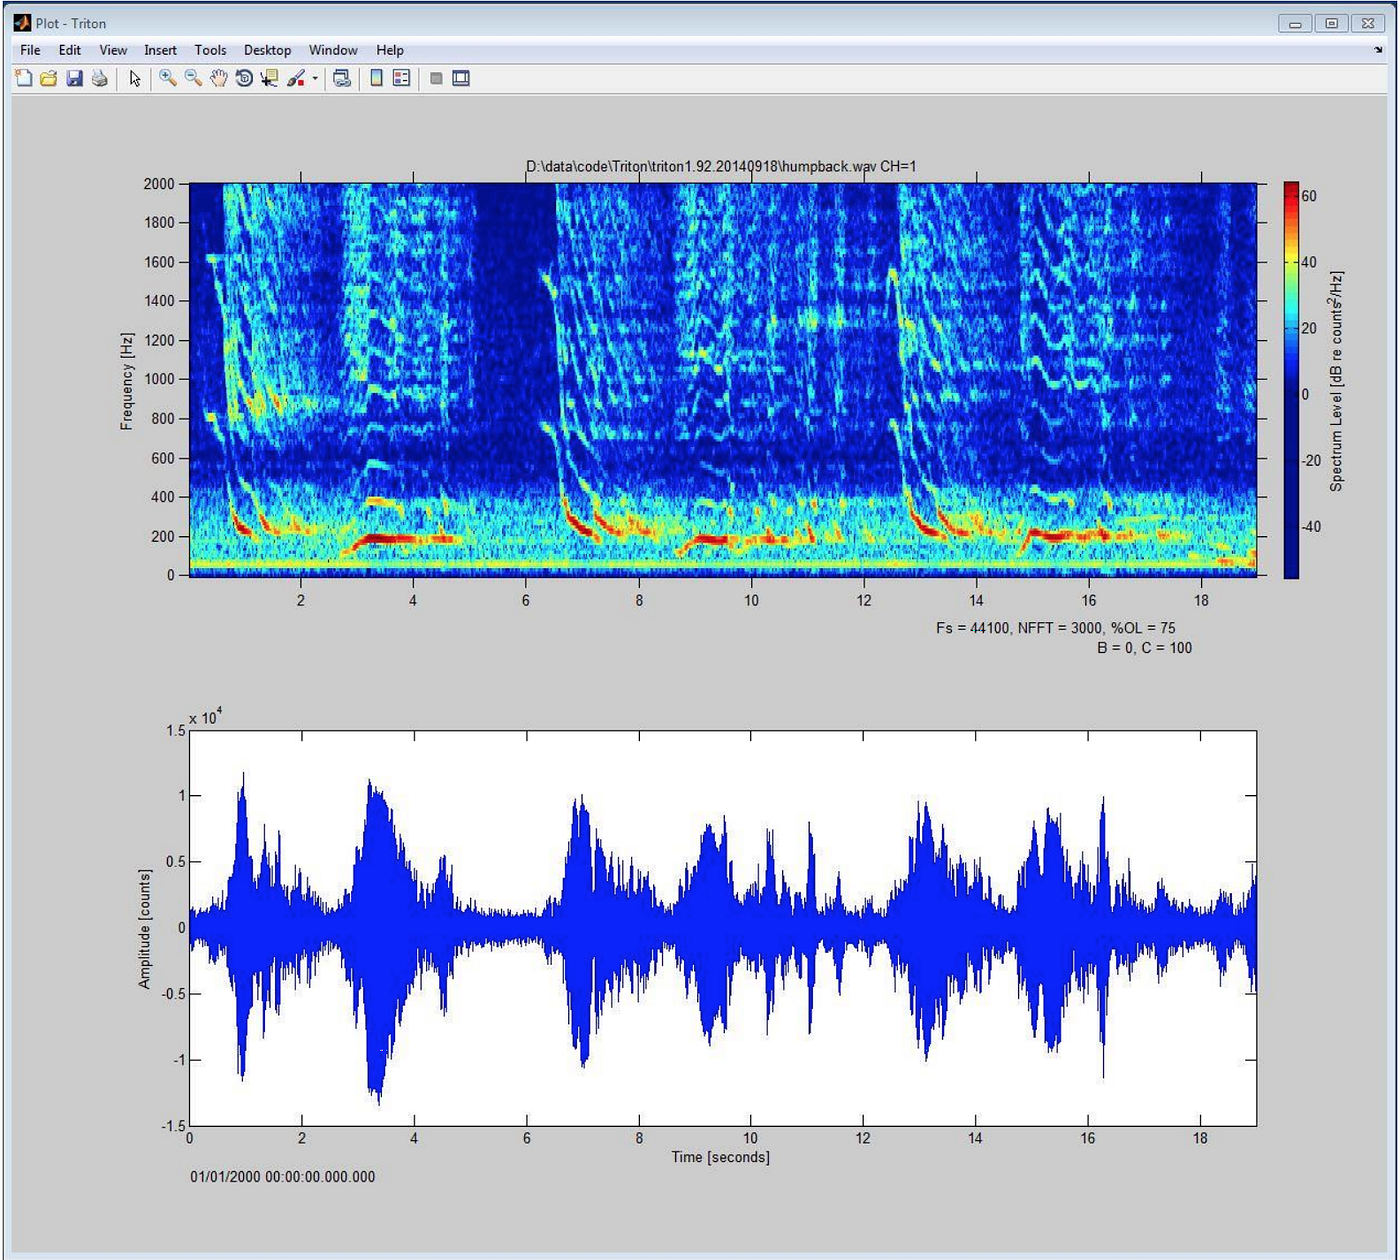Insert Legend via toolbar icon

402,78
